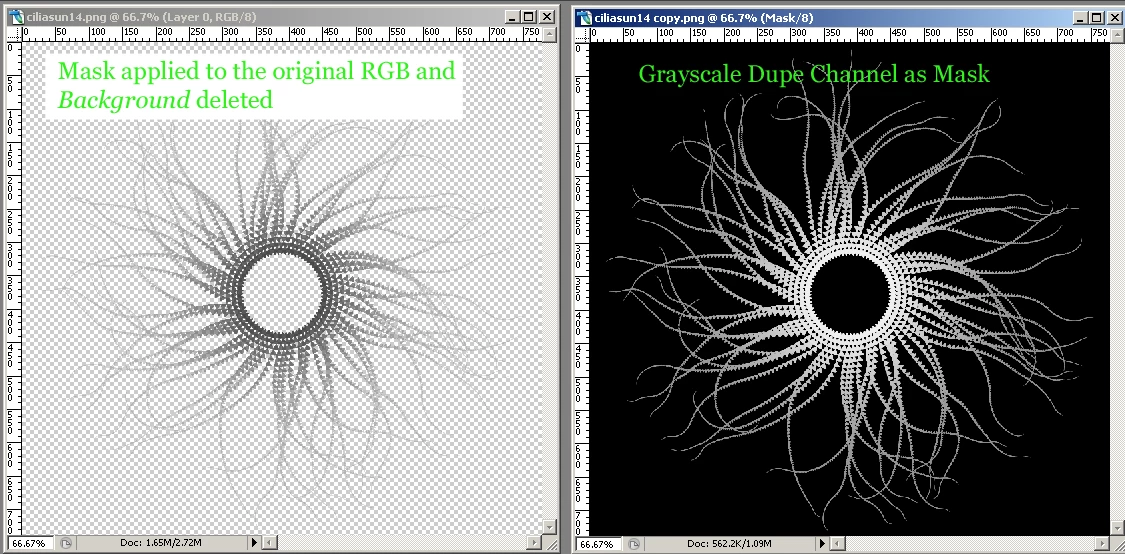Click the Doc: 1.65M/2.72M status text
The image size is (1125, 554).
pyautogui.click(x=160, y=543)
